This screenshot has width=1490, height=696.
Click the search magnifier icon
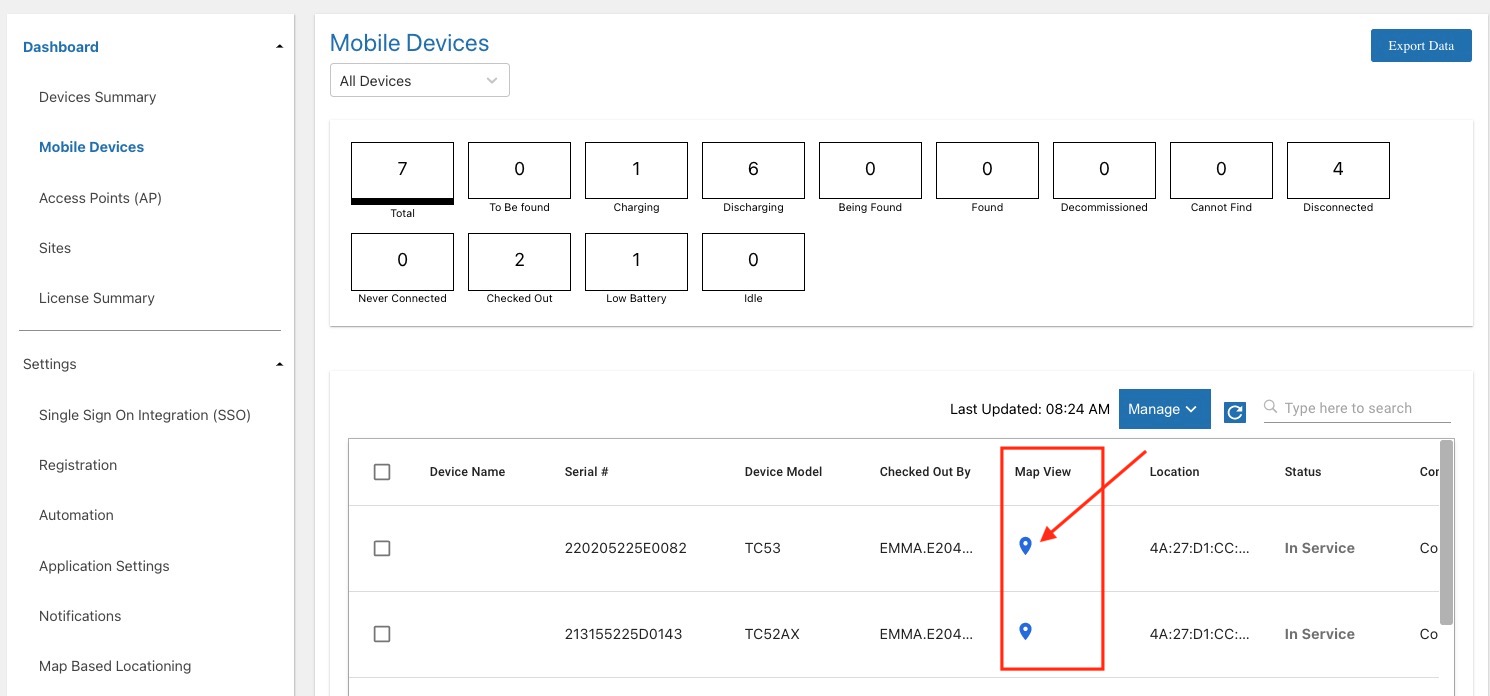pos(1269,407)
